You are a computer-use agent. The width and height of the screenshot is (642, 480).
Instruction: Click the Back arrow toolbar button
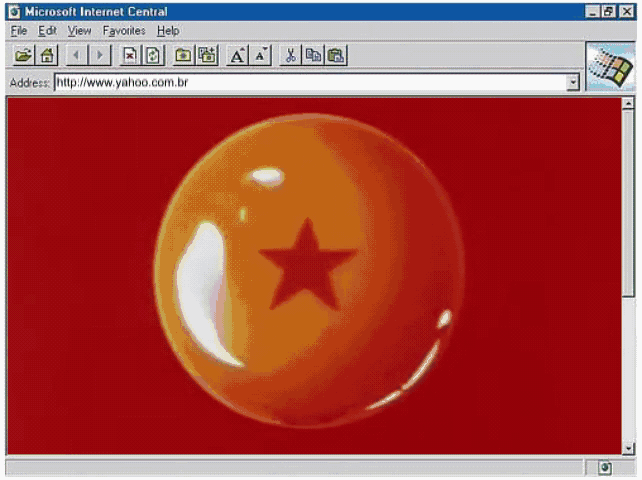[x=77, y=55]
